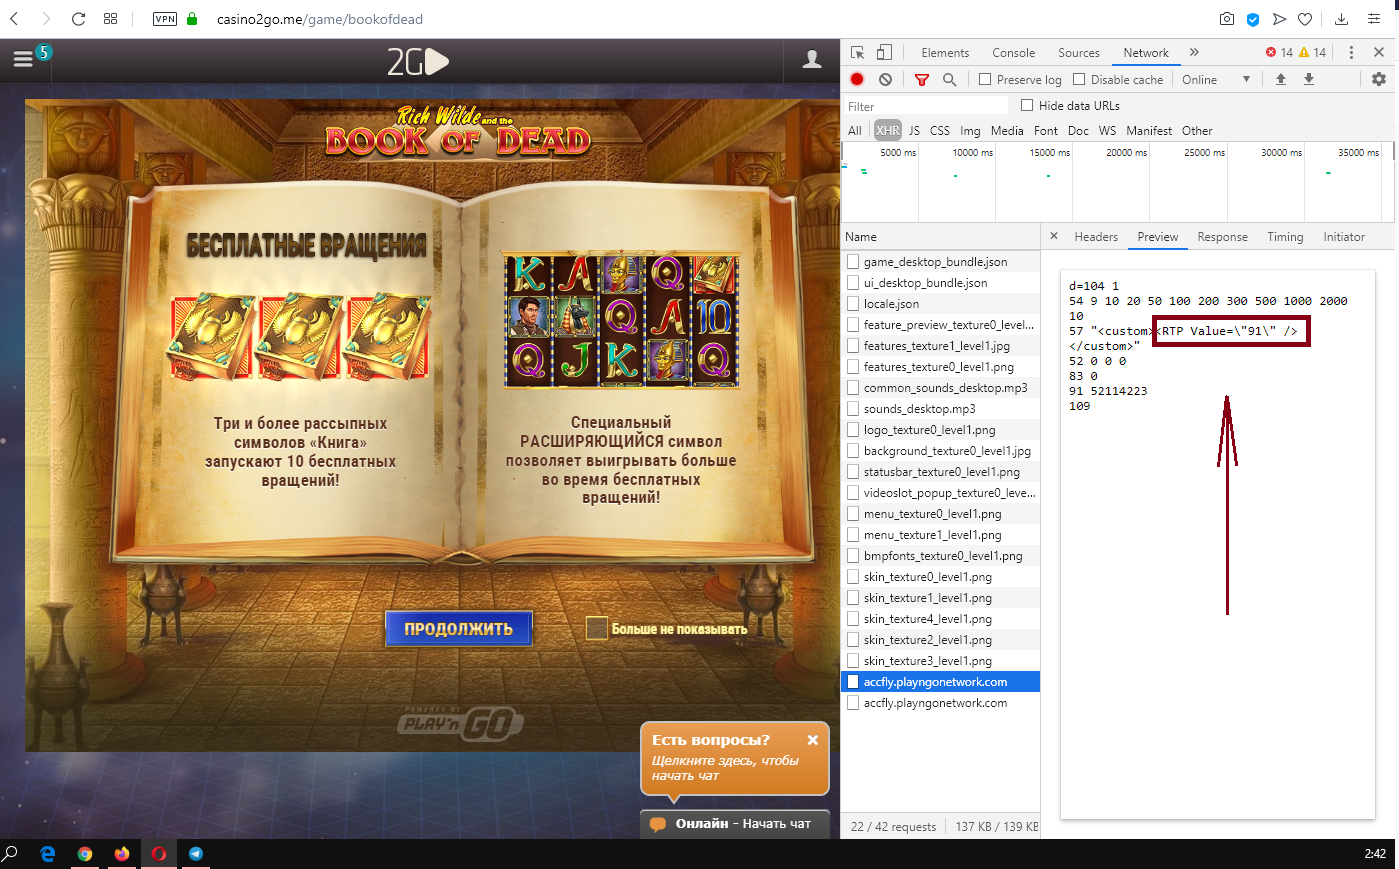This screenshot has width=1399, height=869.
Task: Click the network Filter input field
Action: click(x=925, y=106)
